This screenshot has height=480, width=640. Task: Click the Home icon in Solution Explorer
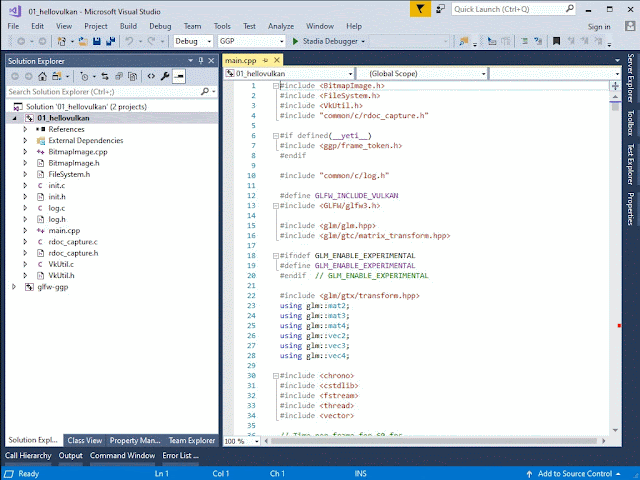(42, 76)
